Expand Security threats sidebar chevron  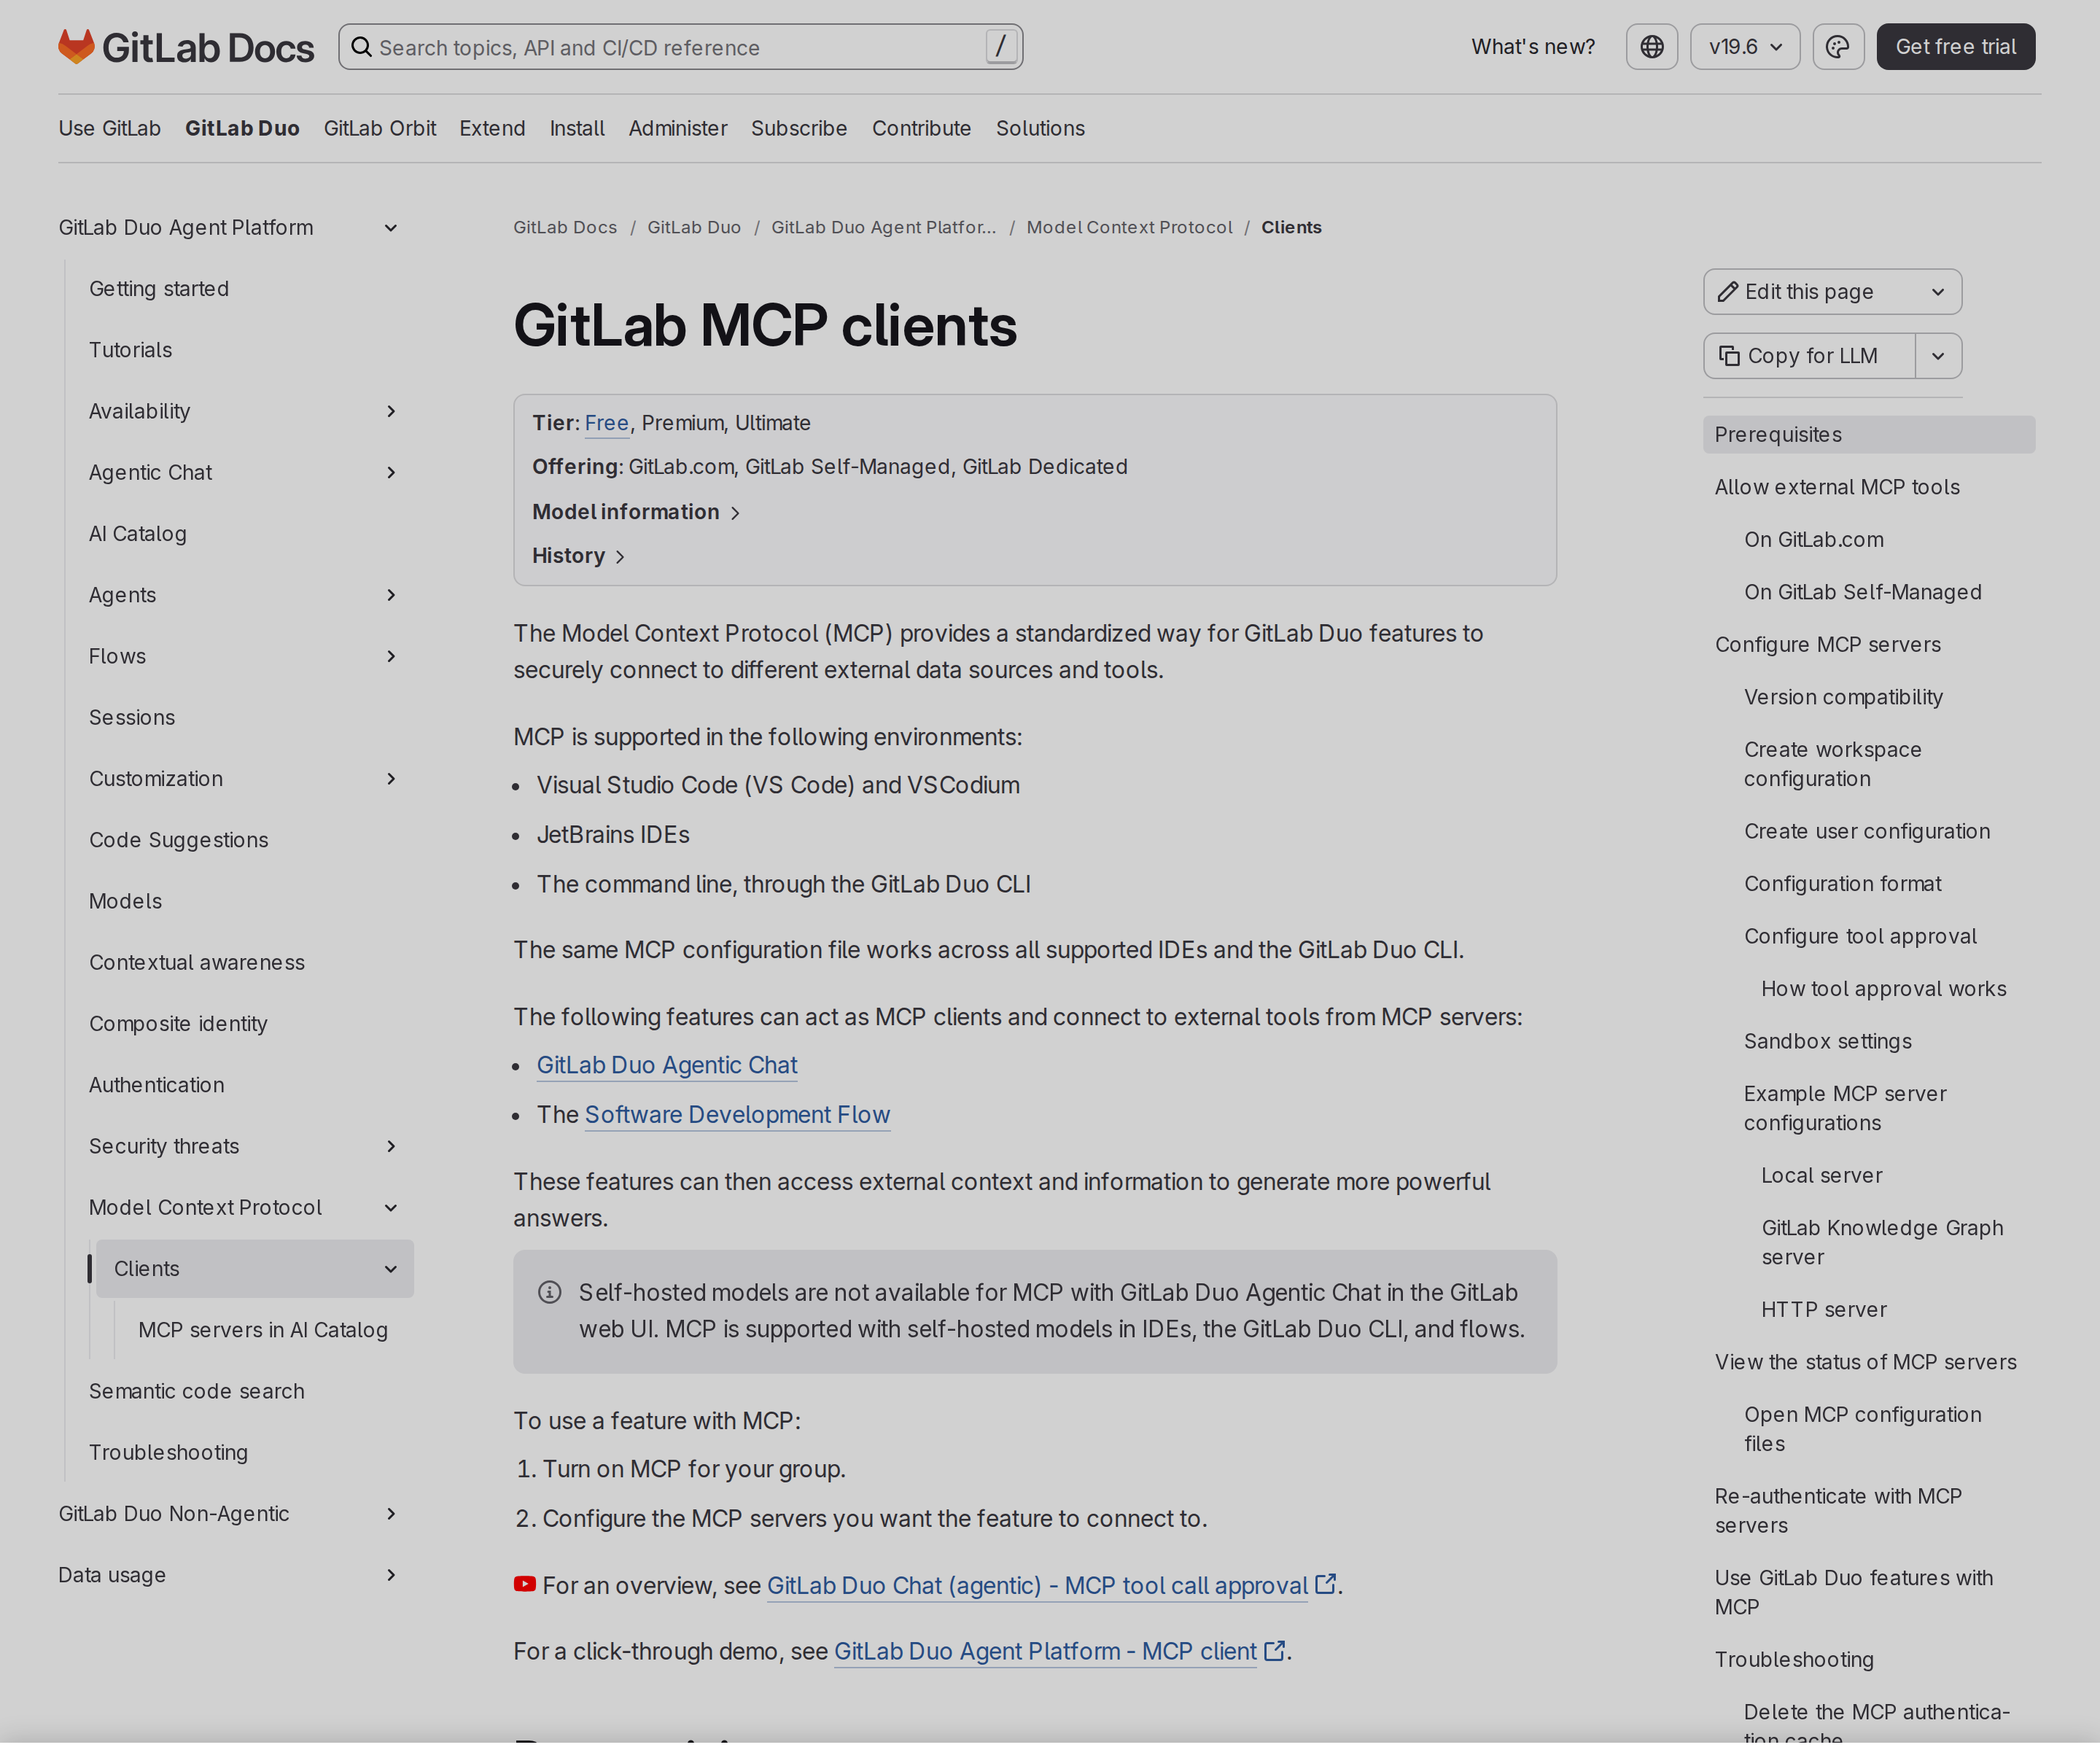[x=391, y=1146]
